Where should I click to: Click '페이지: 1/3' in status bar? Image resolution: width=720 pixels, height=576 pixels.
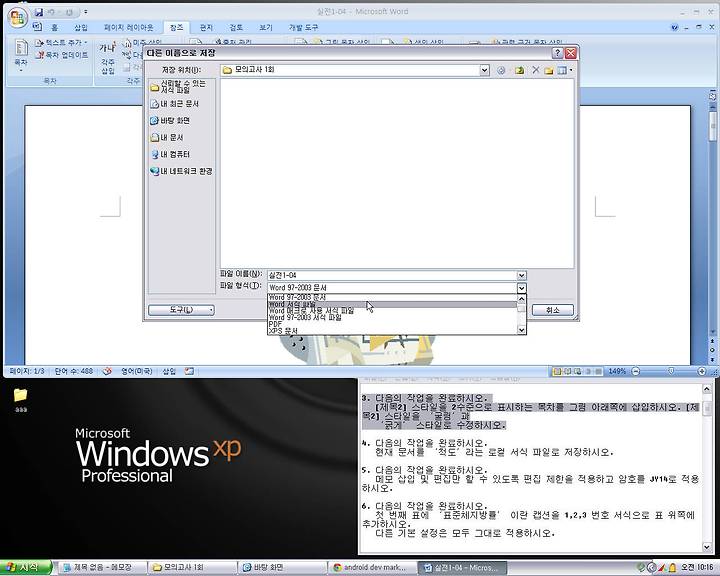(27, 371)
